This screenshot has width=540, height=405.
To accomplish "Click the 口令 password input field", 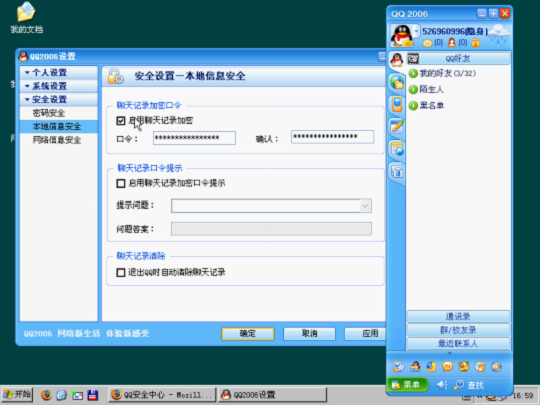I will point(194,138).
